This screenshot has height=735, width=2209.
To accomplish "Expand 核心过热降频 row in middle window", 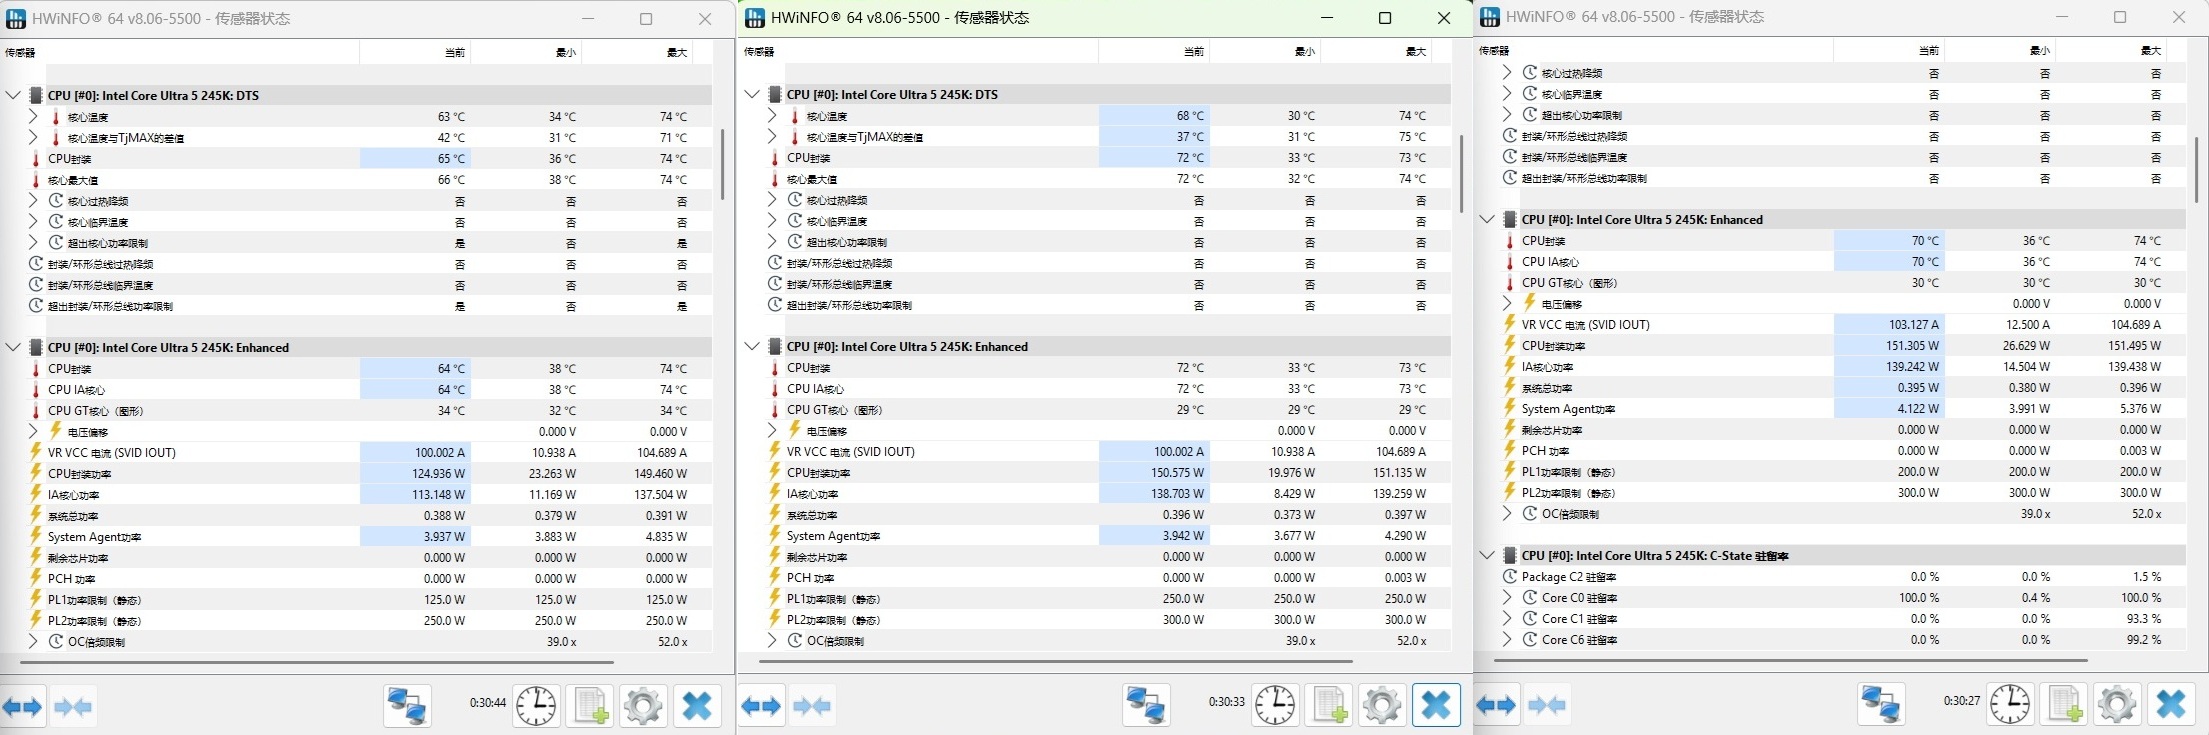I will point(772,199).
